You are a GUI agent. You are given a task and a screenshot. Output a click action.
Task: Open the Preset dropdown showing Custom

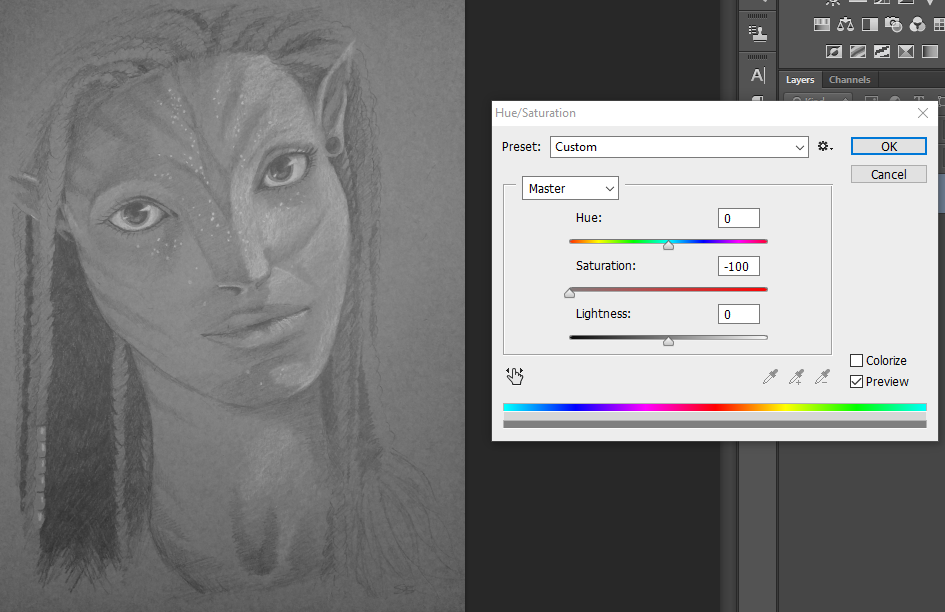679,147
